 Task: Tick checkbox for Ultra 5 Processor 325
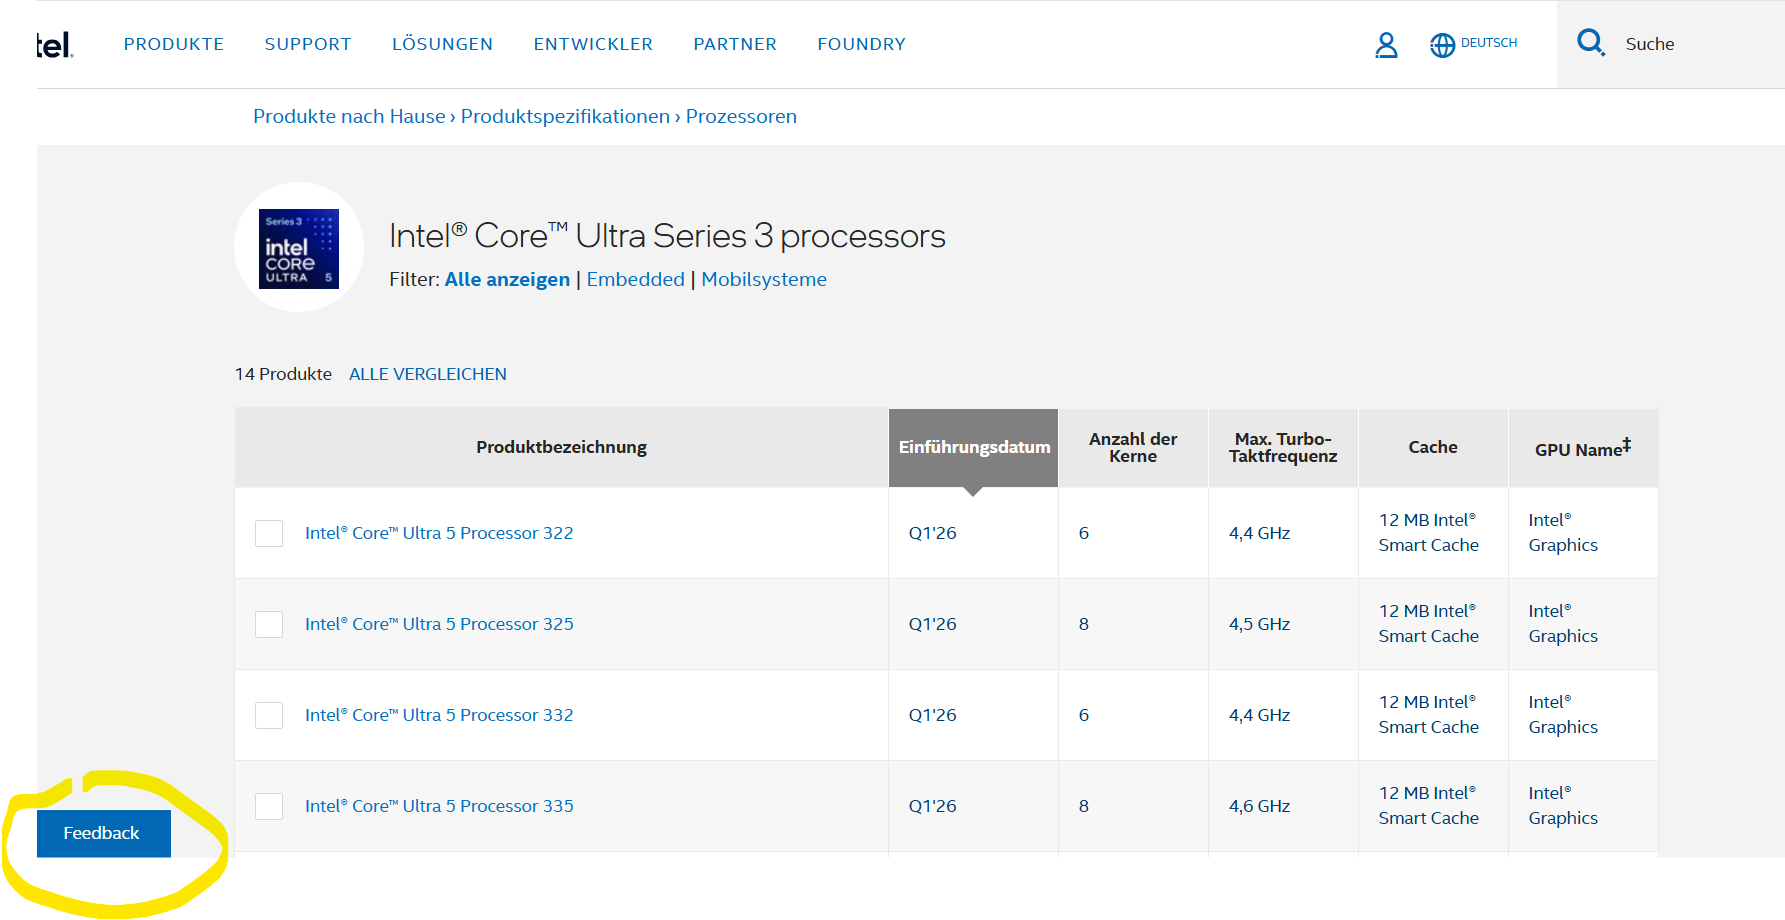pyautogui.click(x=269, y=624)
